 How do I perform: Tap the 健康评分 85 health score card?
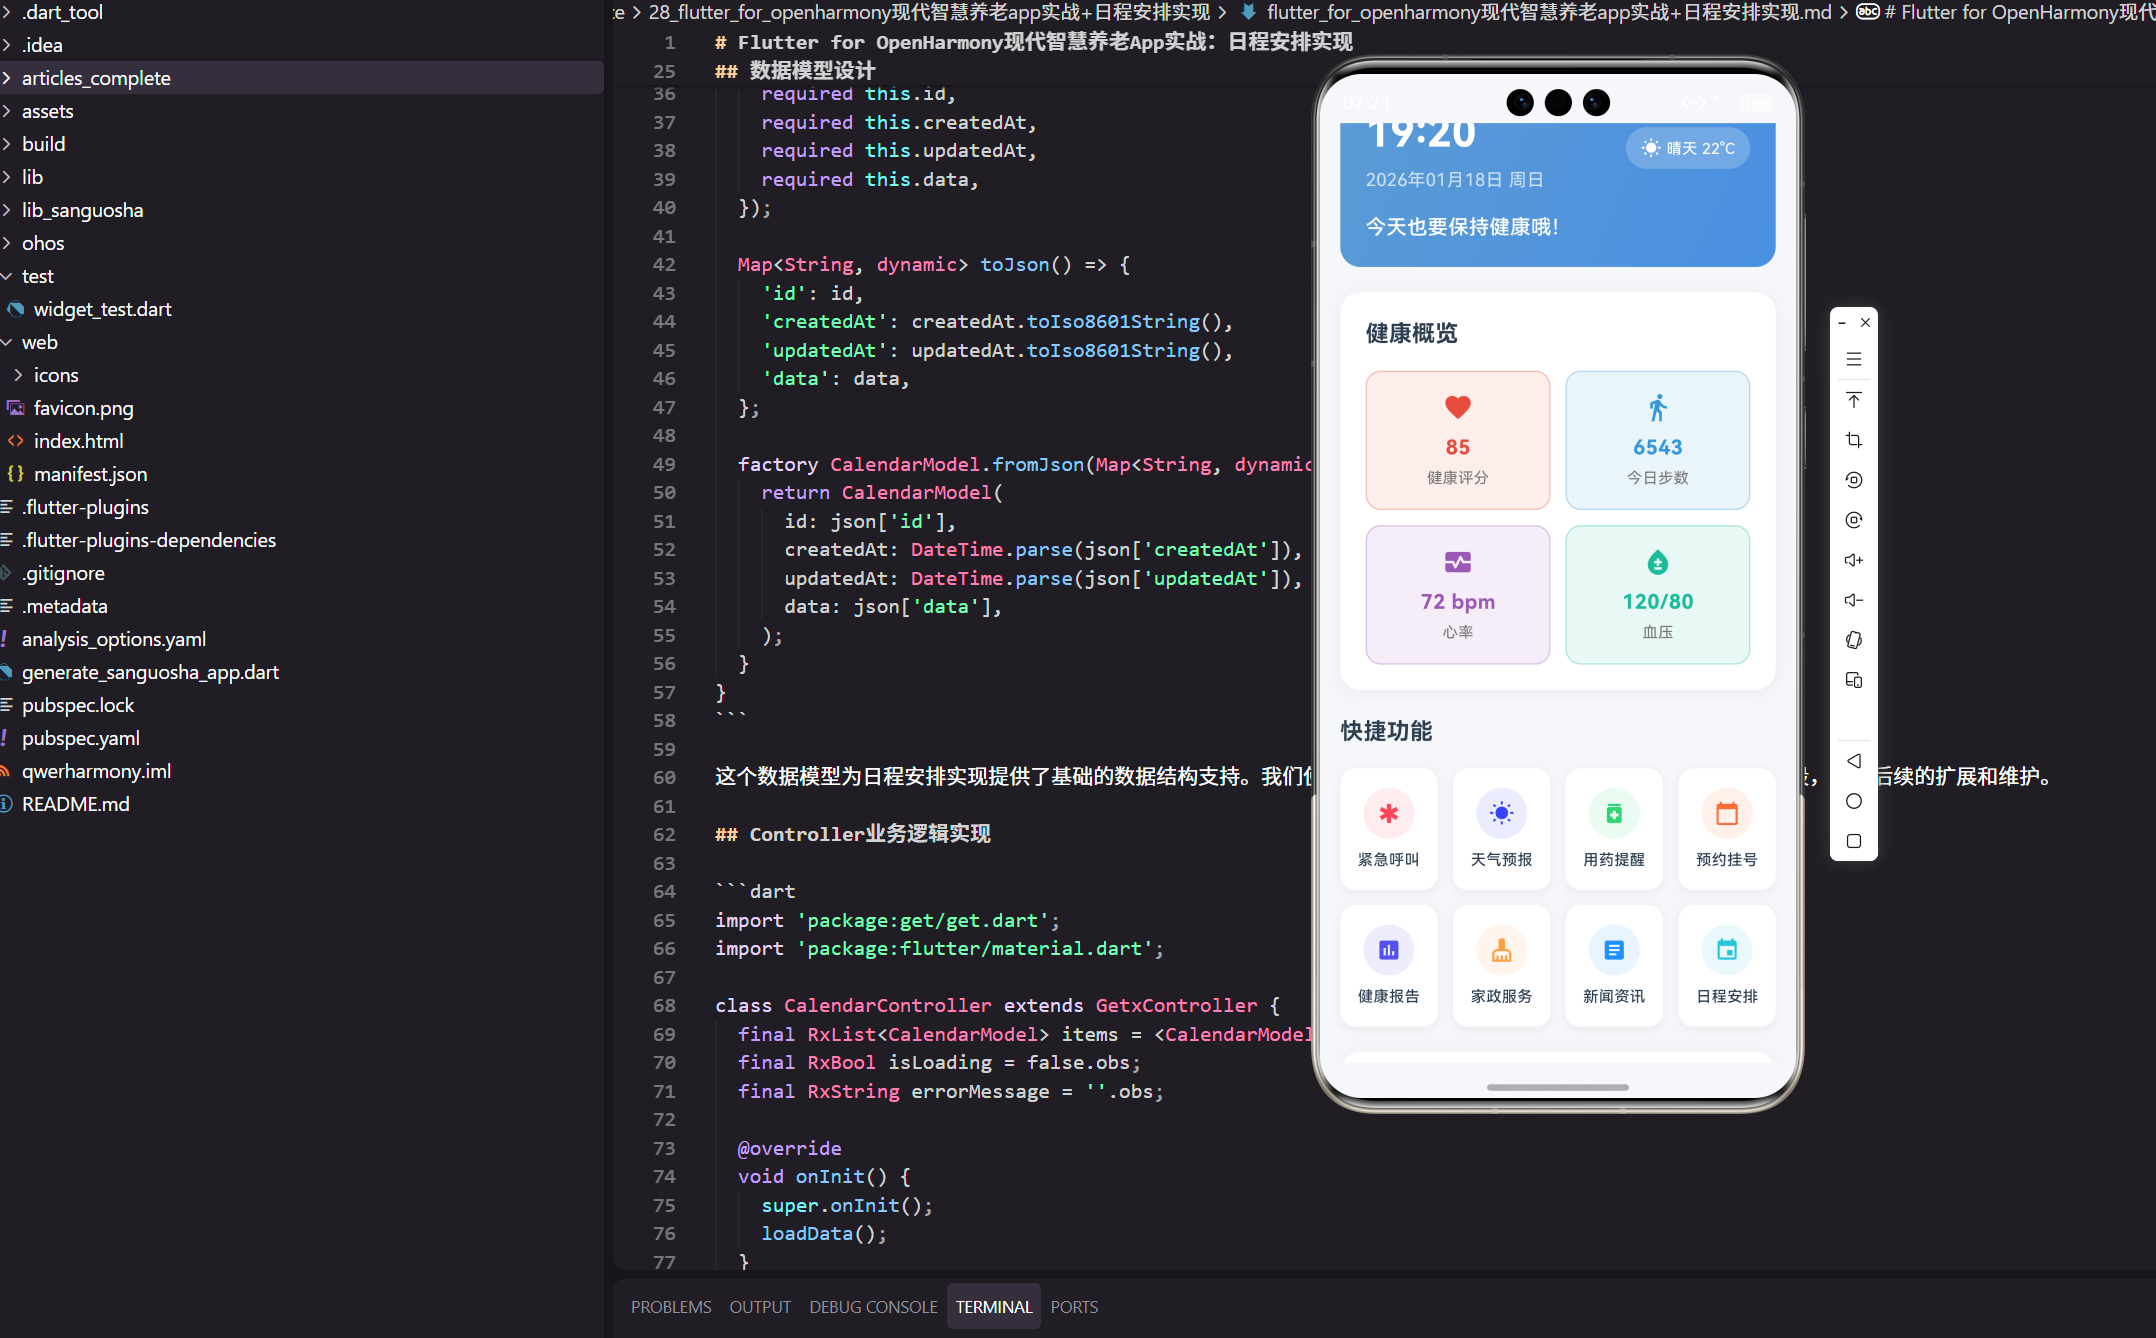[1457, 440]
